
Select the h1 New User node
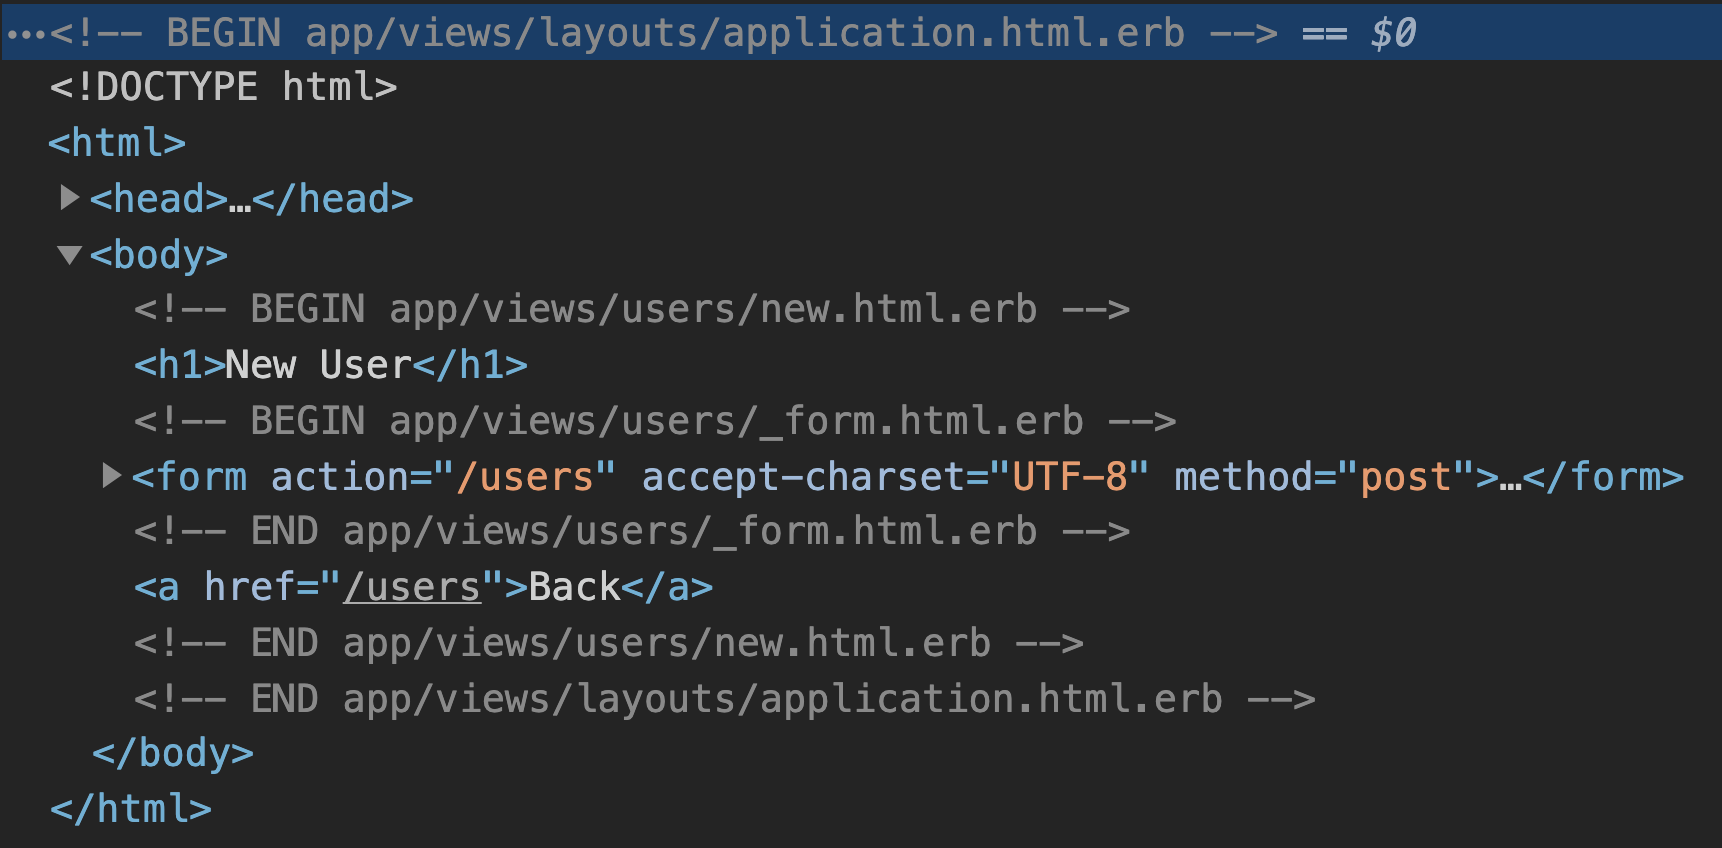coord(330,365)
